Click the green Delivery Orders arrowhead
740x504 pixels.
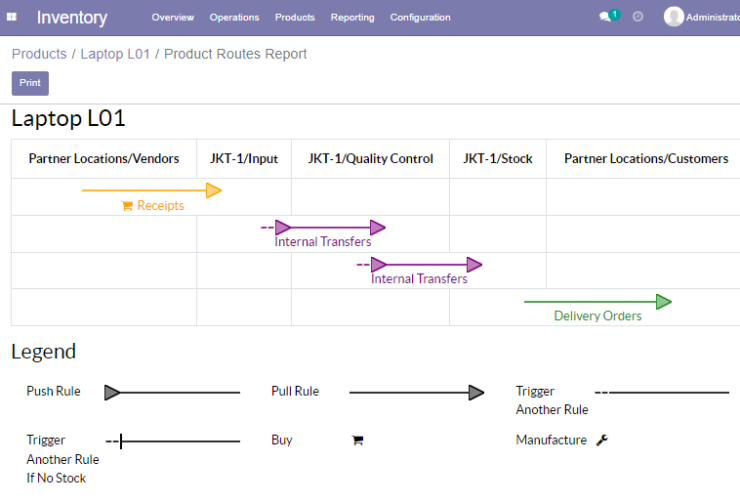[664, 302]
